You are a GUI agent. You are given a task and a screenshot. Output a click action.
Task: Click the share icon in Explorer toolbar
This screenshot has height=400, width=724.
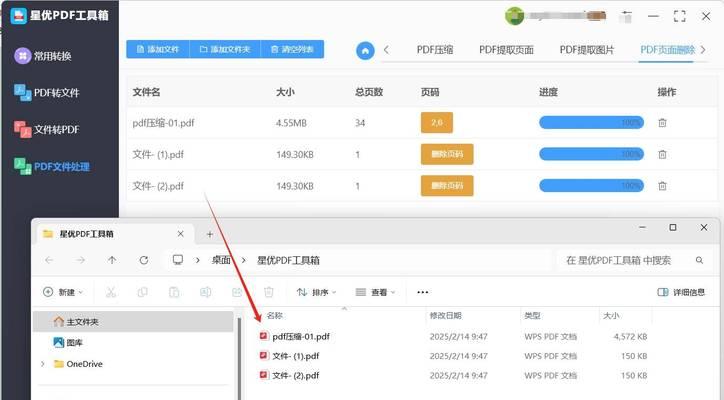coord(237,292)
